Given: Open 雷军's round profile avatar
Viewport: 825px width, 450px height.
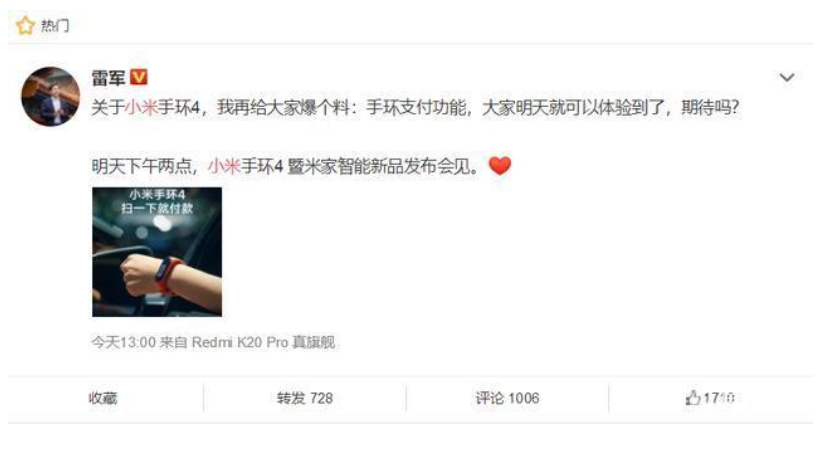Looking at the screenshot, I should tap(51, 96).
